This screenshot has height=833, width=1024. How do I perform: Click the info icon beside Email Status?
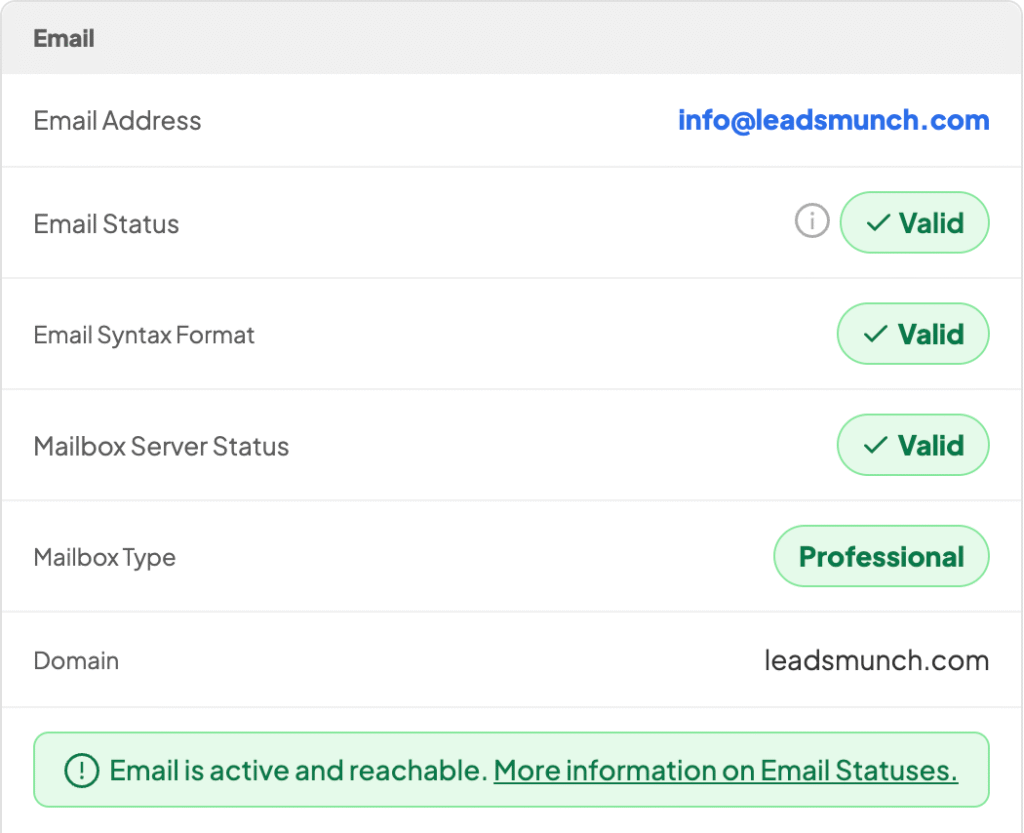tap(812, 222)
